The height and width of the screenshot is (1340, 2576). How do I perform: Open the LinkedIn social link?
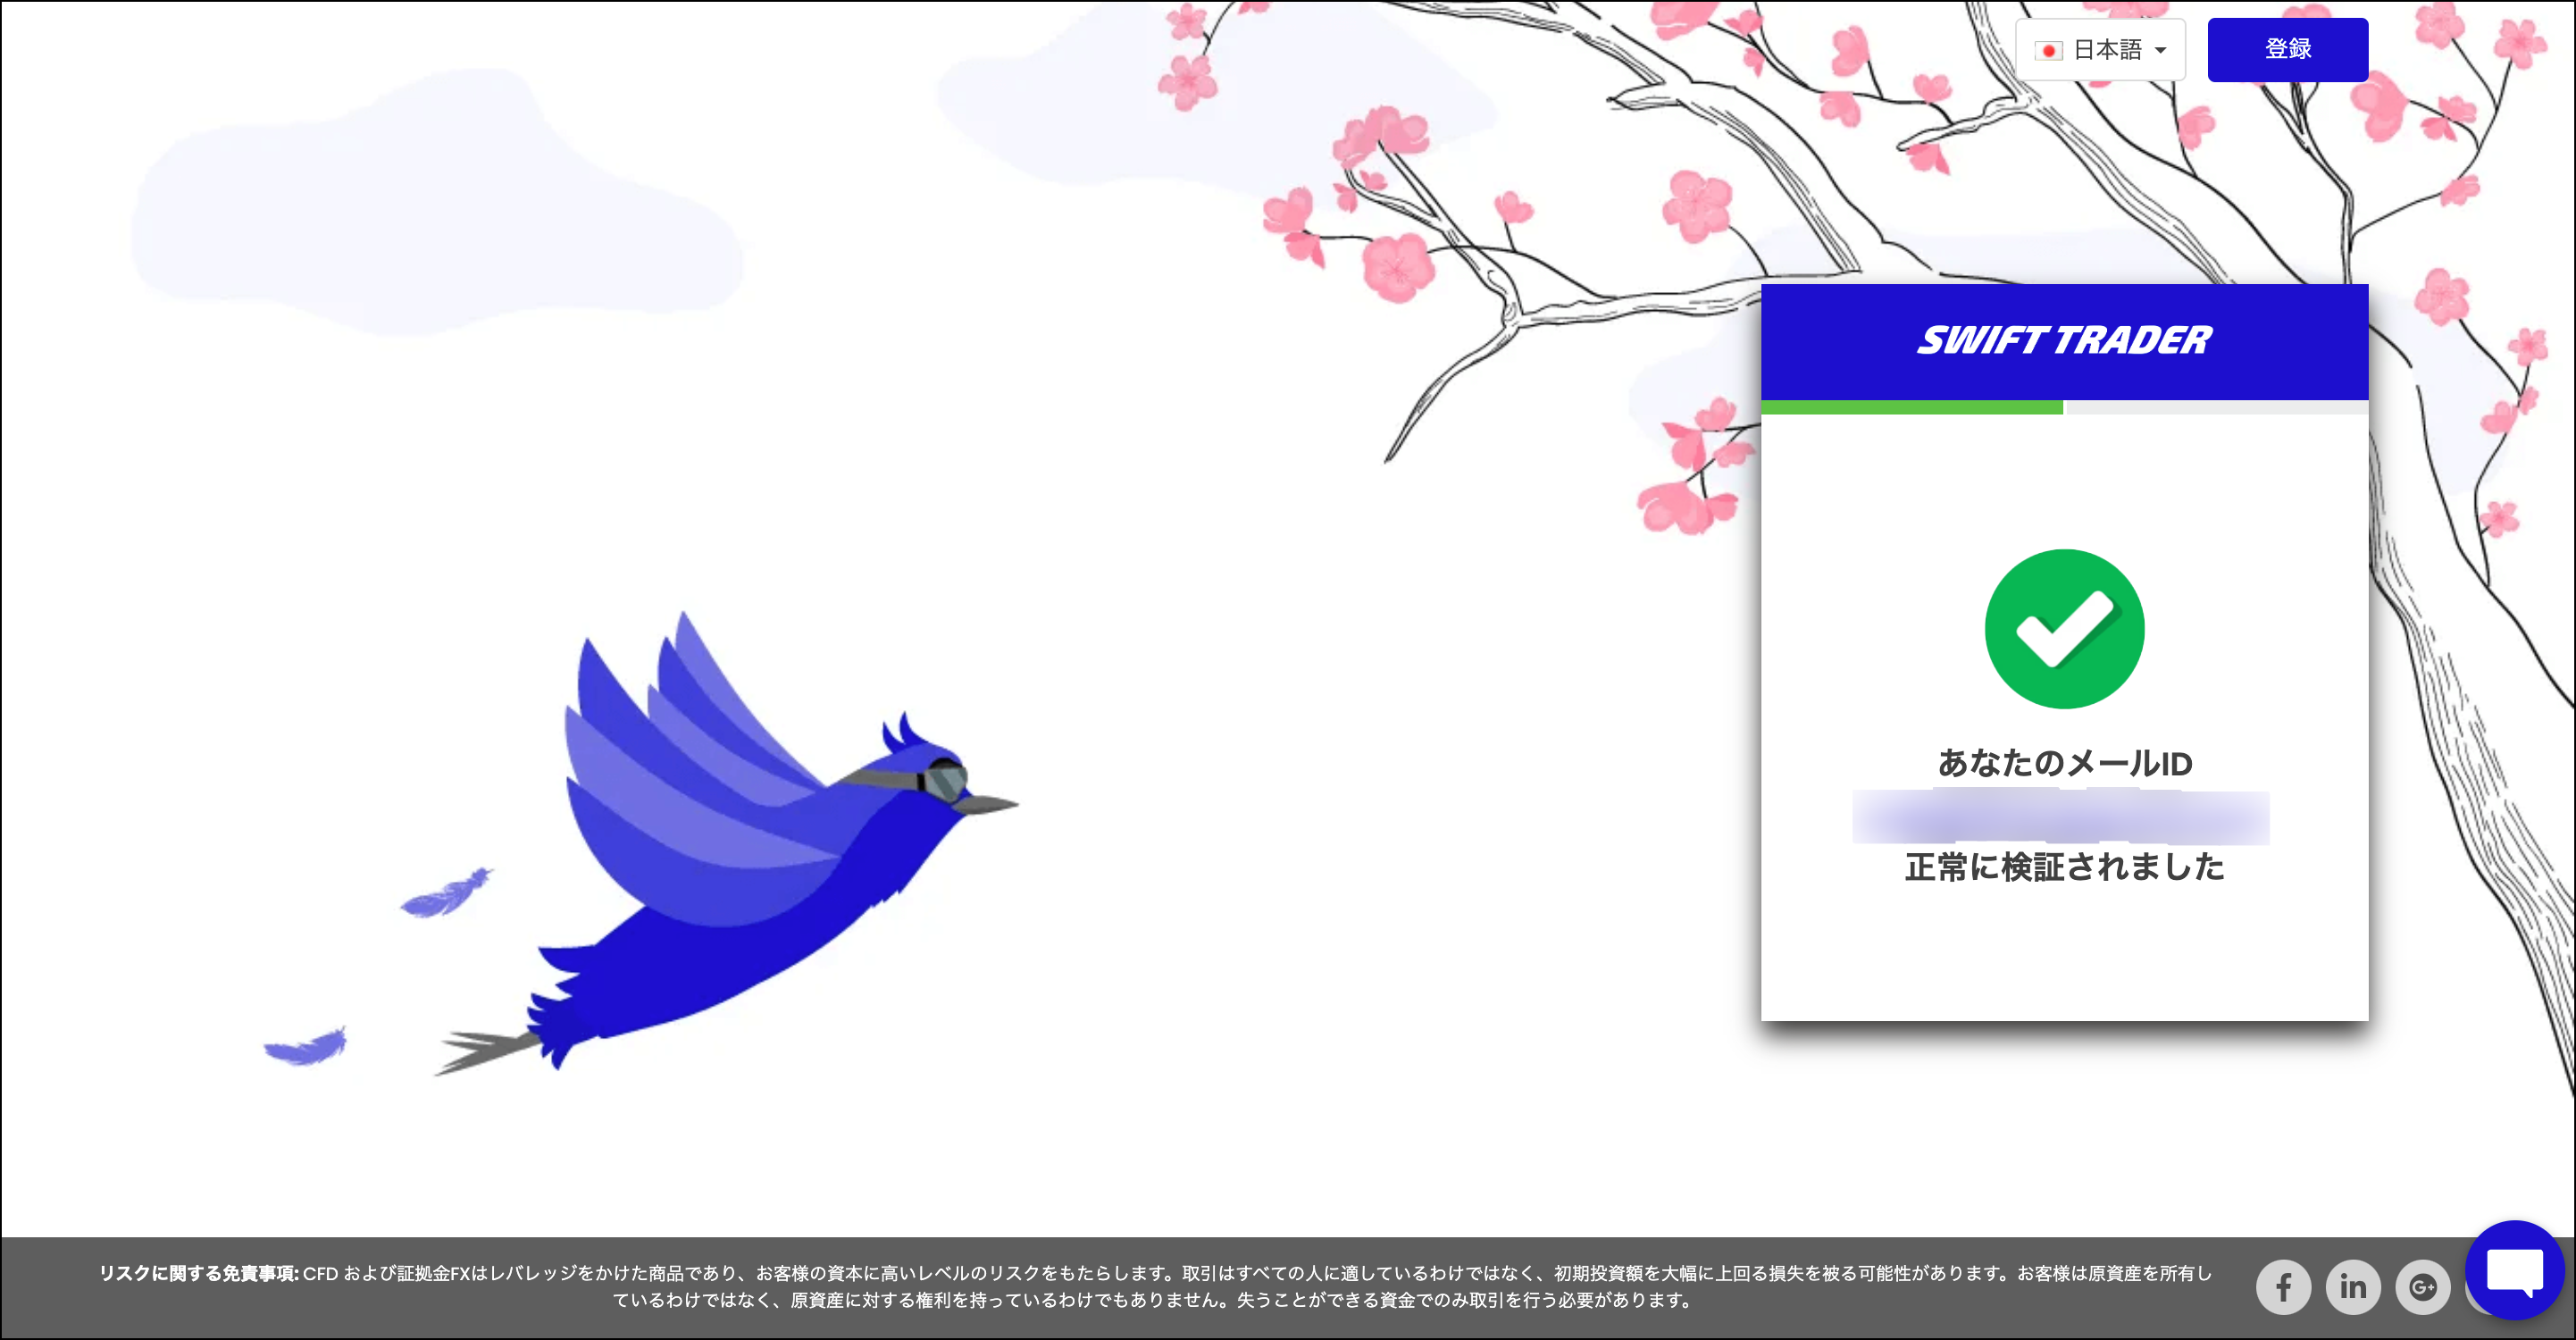click(2352, 1286)
